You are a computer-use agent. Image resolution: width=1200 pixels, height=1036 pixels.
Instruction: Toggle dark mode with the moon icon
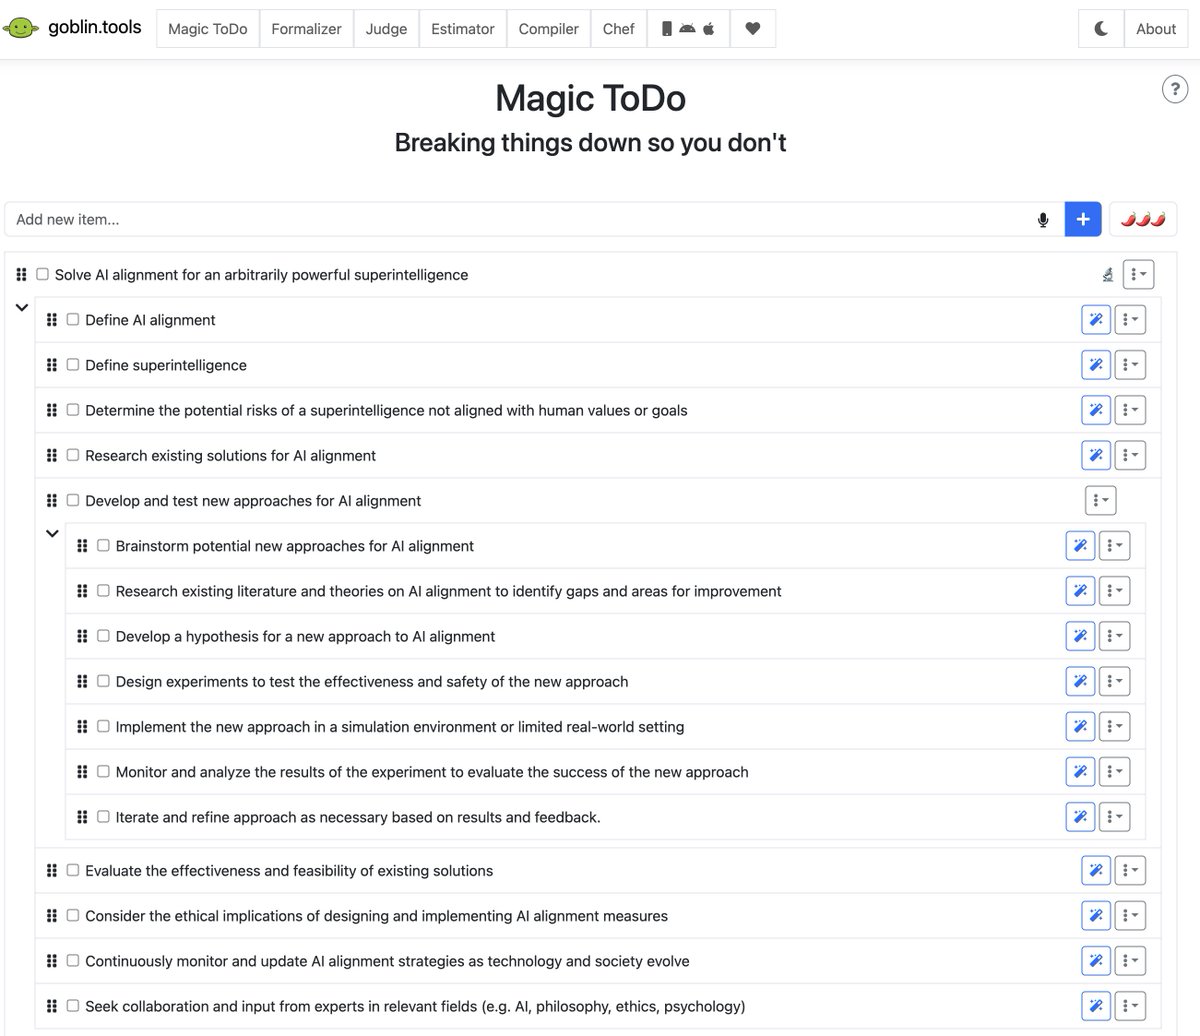(1101, 29)
